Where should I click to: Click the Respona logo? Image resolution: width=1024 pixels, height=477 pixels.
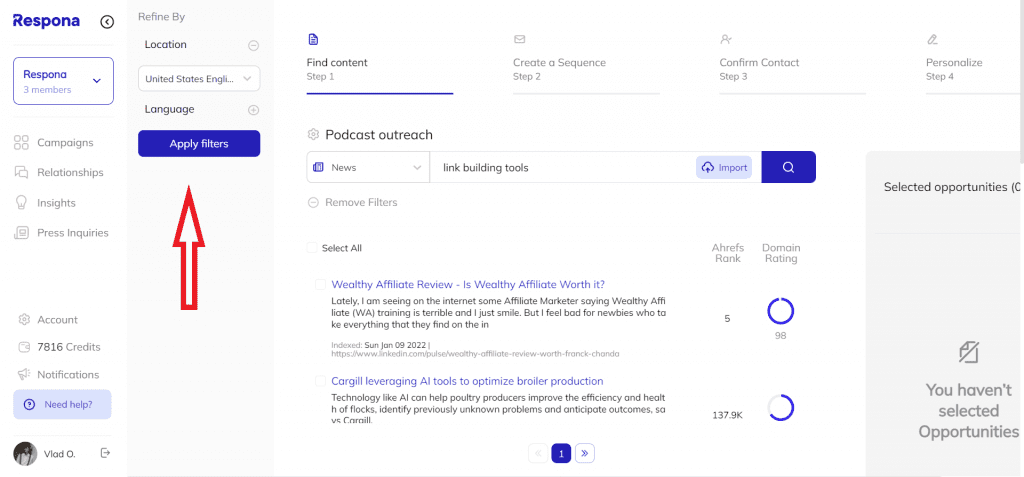[x=46, y=21]
